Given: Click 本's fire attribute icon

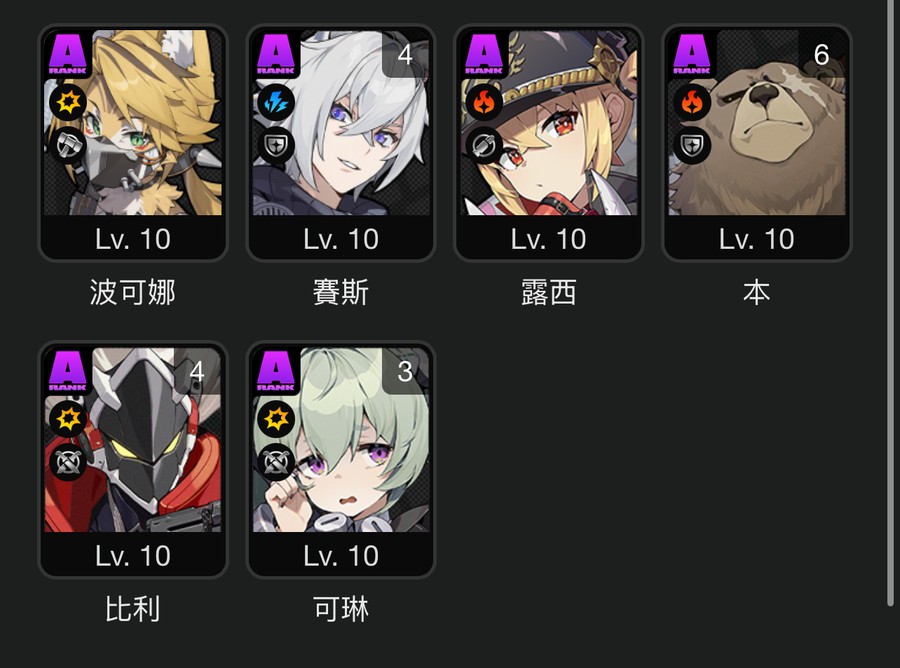Looking at the screenshot, I should [692, 103].
